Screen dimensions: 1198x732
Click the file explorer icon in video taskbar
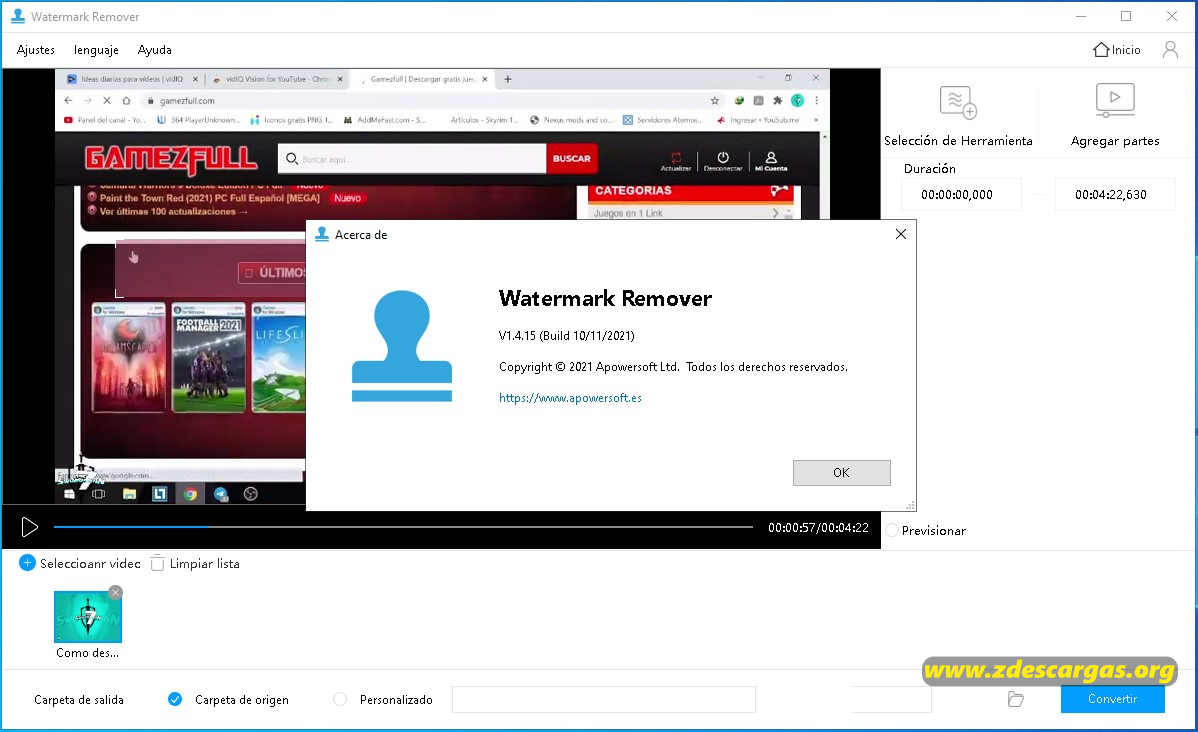click(x=129, y=494)
